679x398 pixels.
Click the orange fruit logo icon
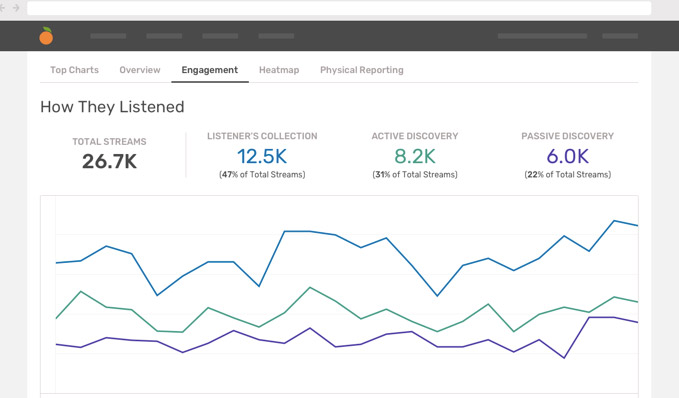coord(46,36)
